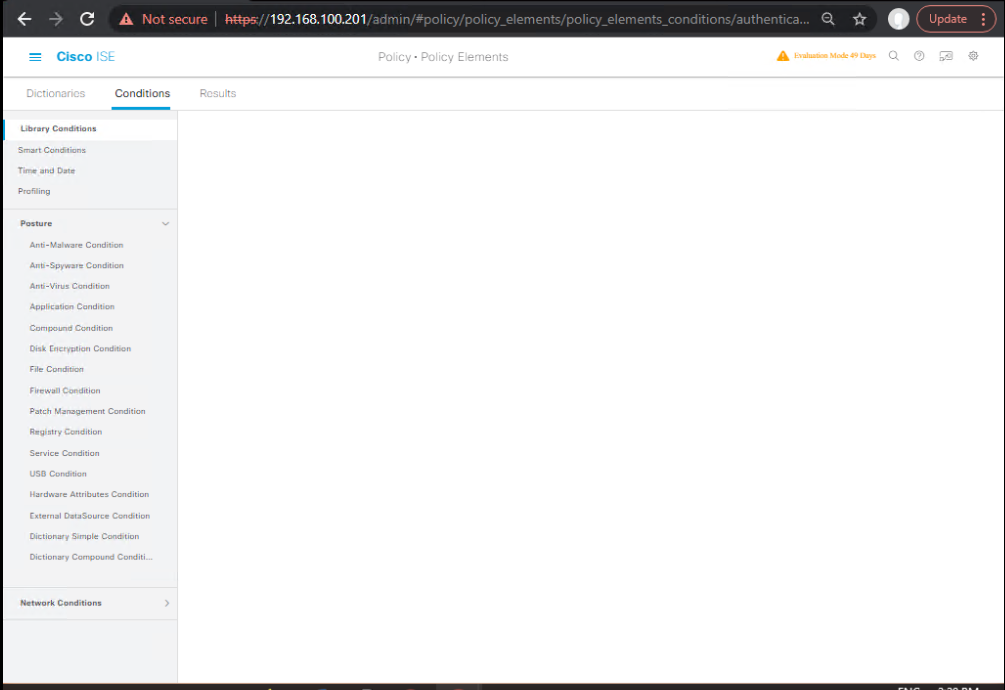
Task: Open Compound Condition
Action: tap(71, 328)
